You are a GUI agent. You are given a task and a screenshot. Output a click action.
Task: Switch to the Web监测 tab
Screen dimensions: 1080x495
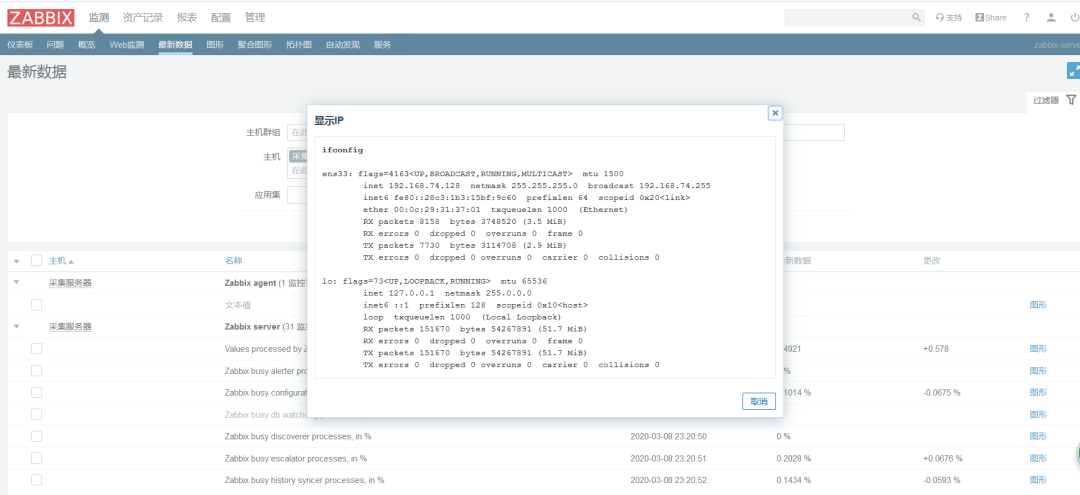click(x=127, y=45)
